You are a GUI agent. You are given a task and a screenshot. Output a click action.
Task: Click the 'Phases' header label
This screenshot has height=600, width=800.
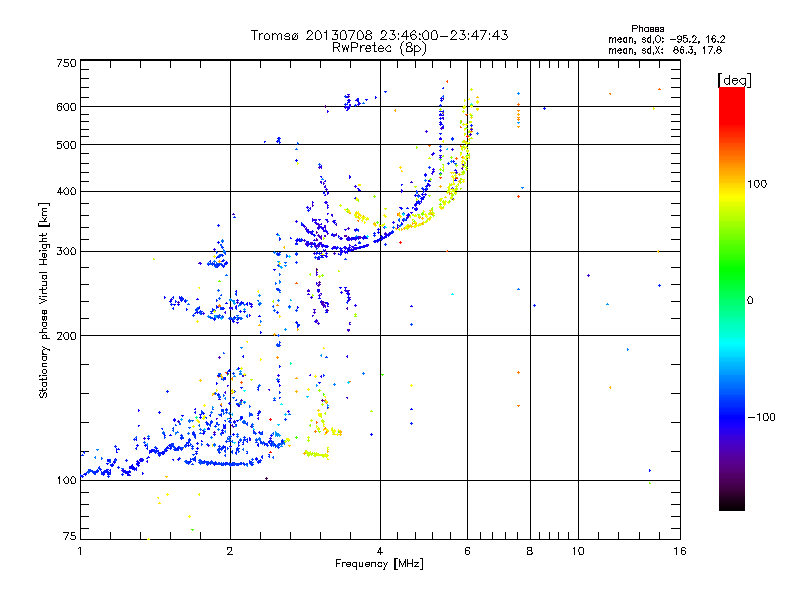point(647,29)
